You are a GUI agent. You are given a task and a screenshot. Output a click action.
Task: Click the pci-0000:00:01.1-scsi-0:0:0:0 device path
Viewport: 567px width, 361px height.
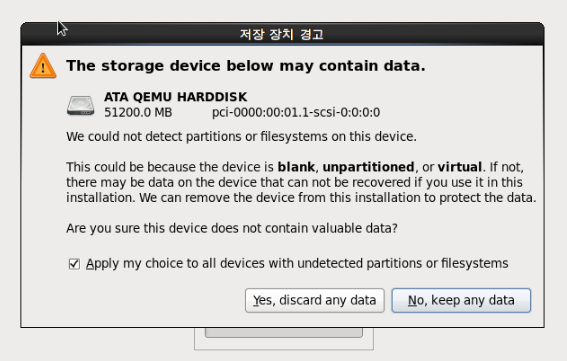296,112
